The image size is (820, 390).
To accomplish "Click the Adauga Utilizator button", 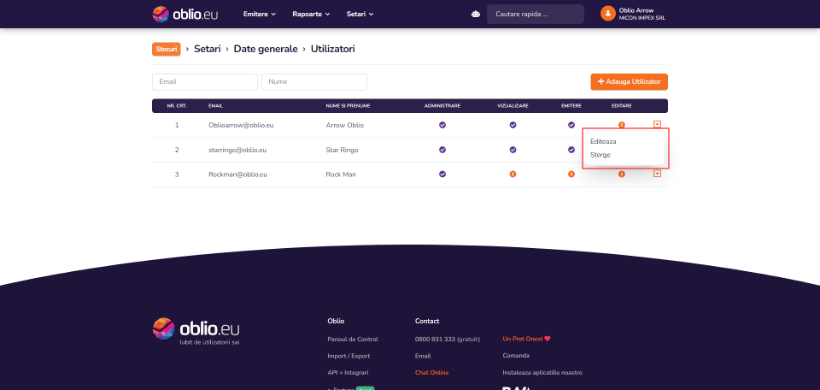I will [x=629, y=82].
